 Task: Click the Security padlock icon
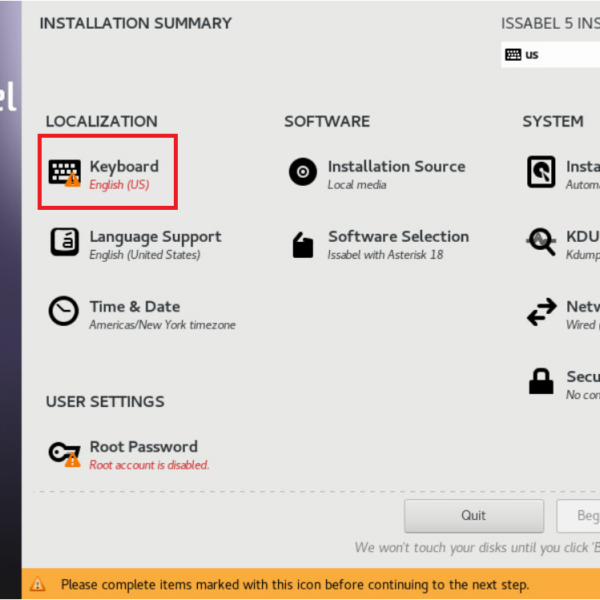coord(541,381)
